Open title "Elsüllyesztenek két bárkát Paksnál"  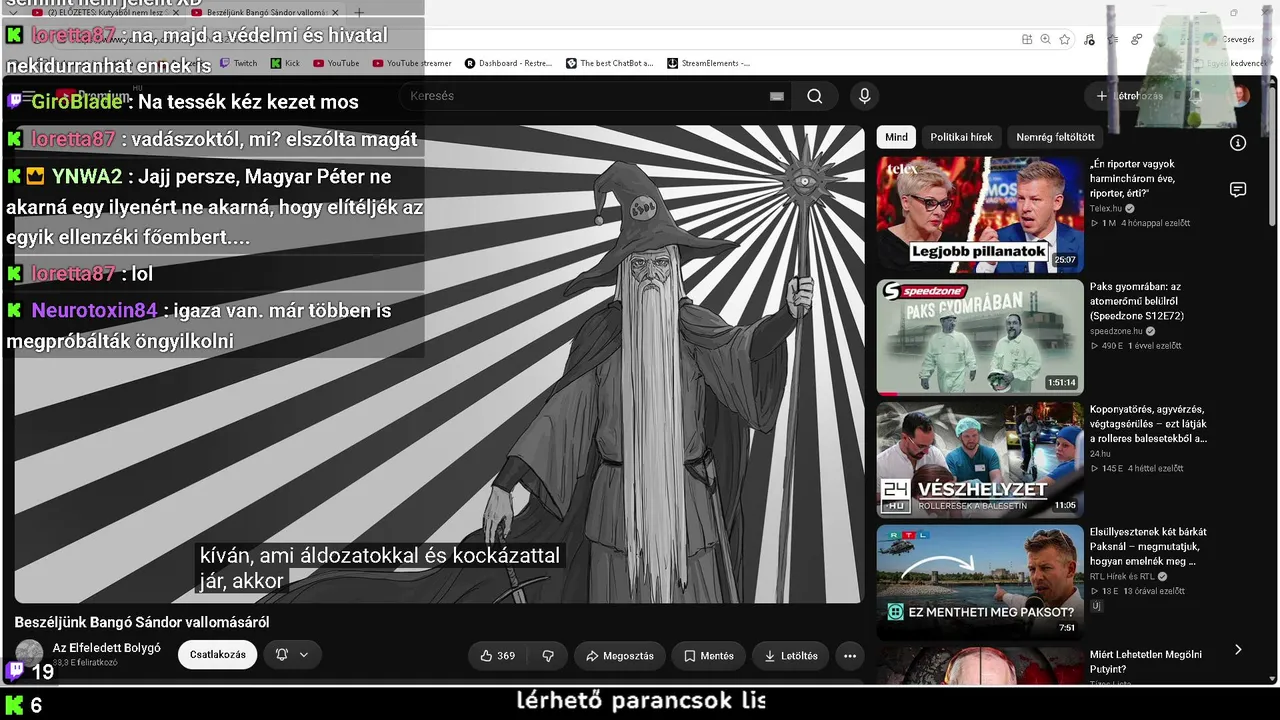click(x=1148, y=547)
